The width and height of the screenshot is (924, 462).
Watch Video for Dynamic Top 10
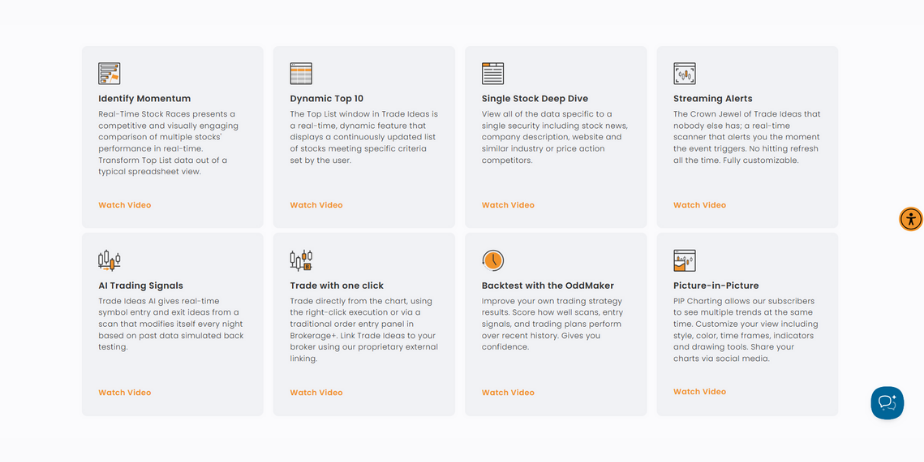pos(316,205)
